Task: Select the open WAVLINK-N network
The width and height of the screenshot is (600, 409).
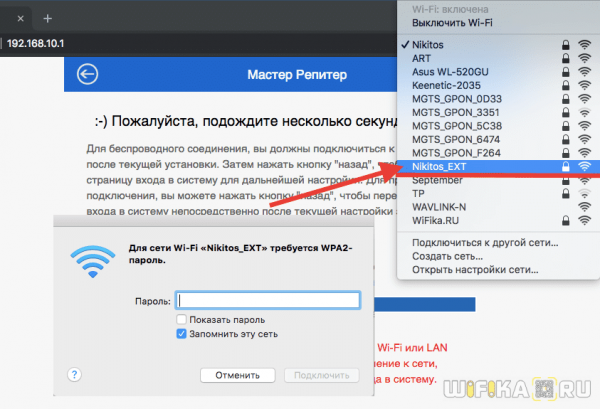Action: click(x=499, y=207)
